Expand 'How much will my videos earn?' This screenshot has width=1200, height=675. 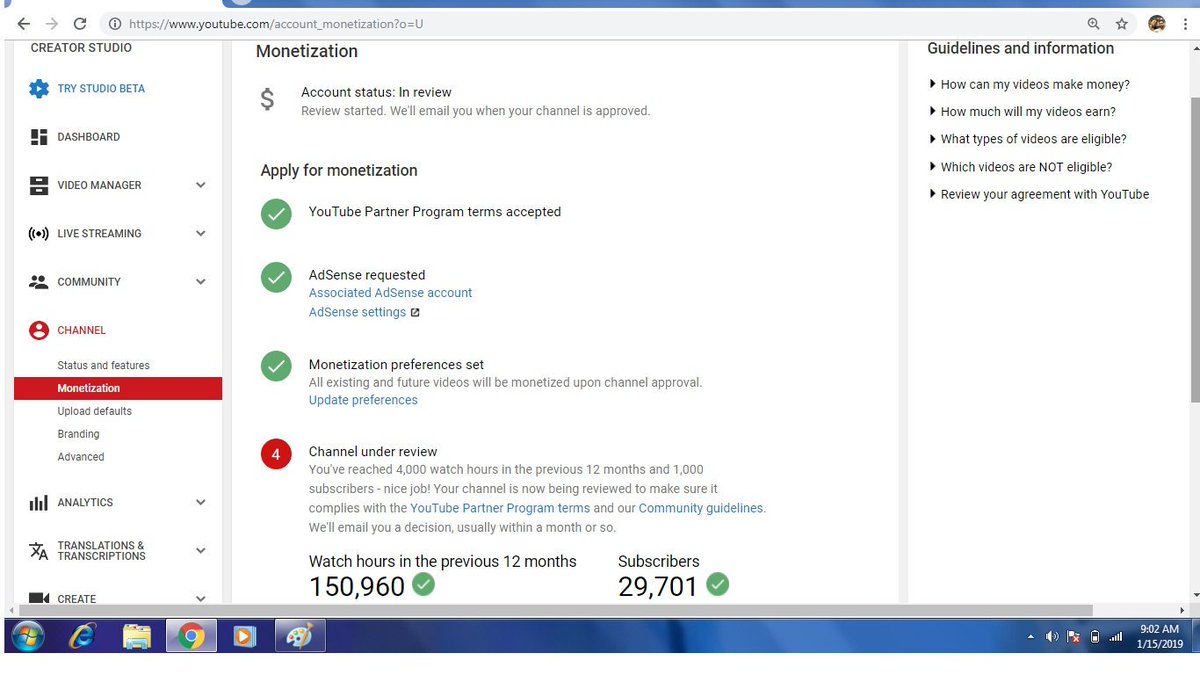(x=1022, y=112)
